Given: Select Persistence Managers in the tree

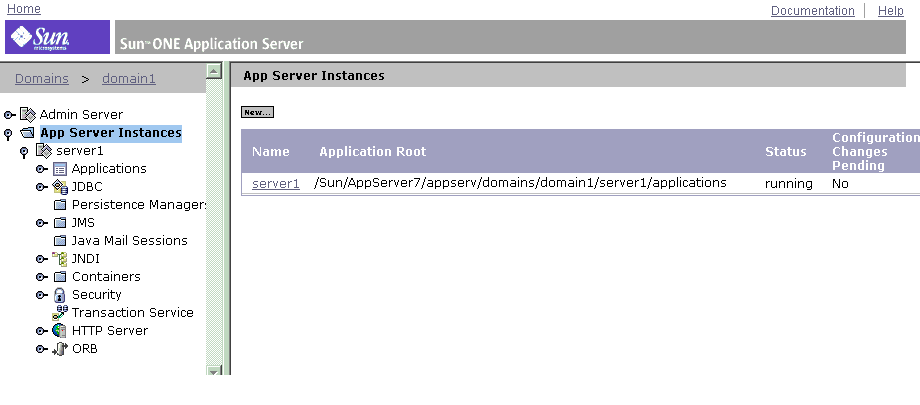Looking at the screenshot, I should click(138, 205).
